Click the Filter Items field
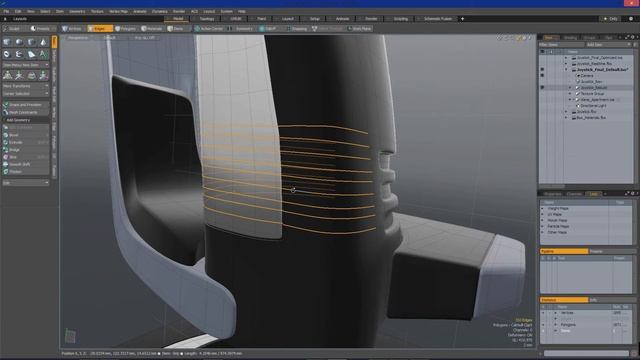This screenshot has width=640, height=360. [x=562, y=45]
